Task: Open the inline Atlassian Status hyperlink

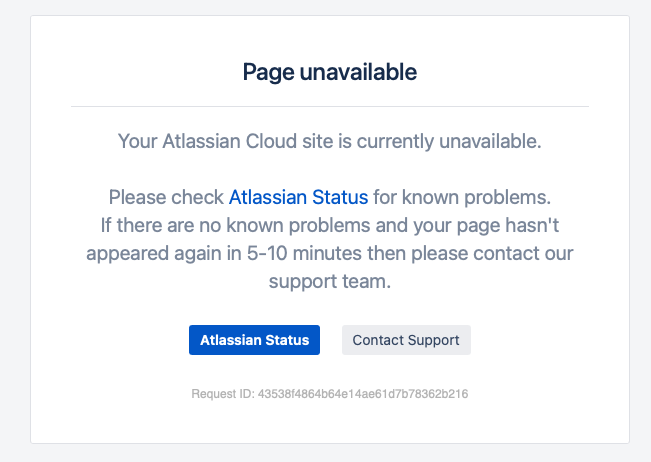Action: click(298, 197)
